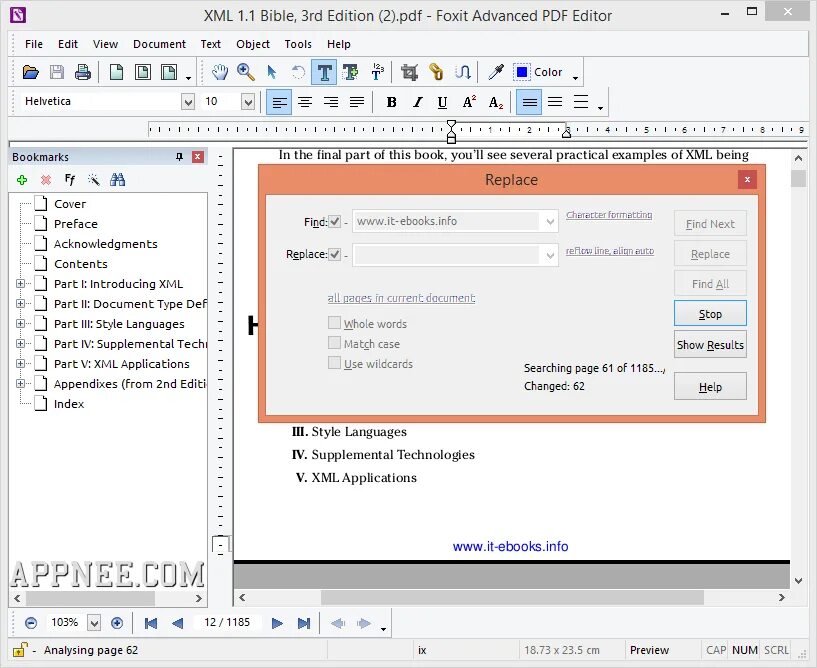Activate the Text edit tool
The height and width of the screenshot is (668, 817).
pos(324,72)
